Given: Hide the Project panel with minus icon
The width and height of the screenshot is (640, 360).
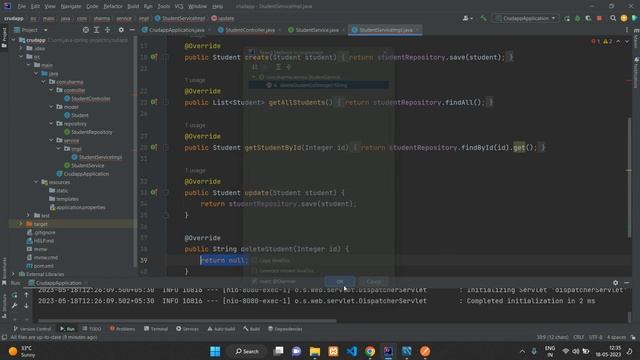Looking at the screenshot, I should (x=132, y=30).
